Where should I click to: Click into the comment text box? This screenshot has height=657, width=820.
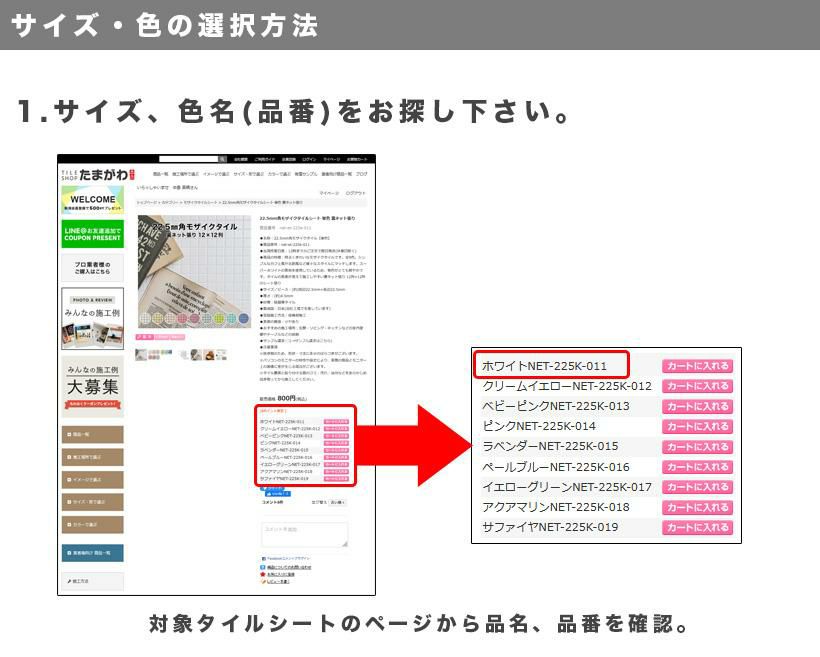point(304,534)
